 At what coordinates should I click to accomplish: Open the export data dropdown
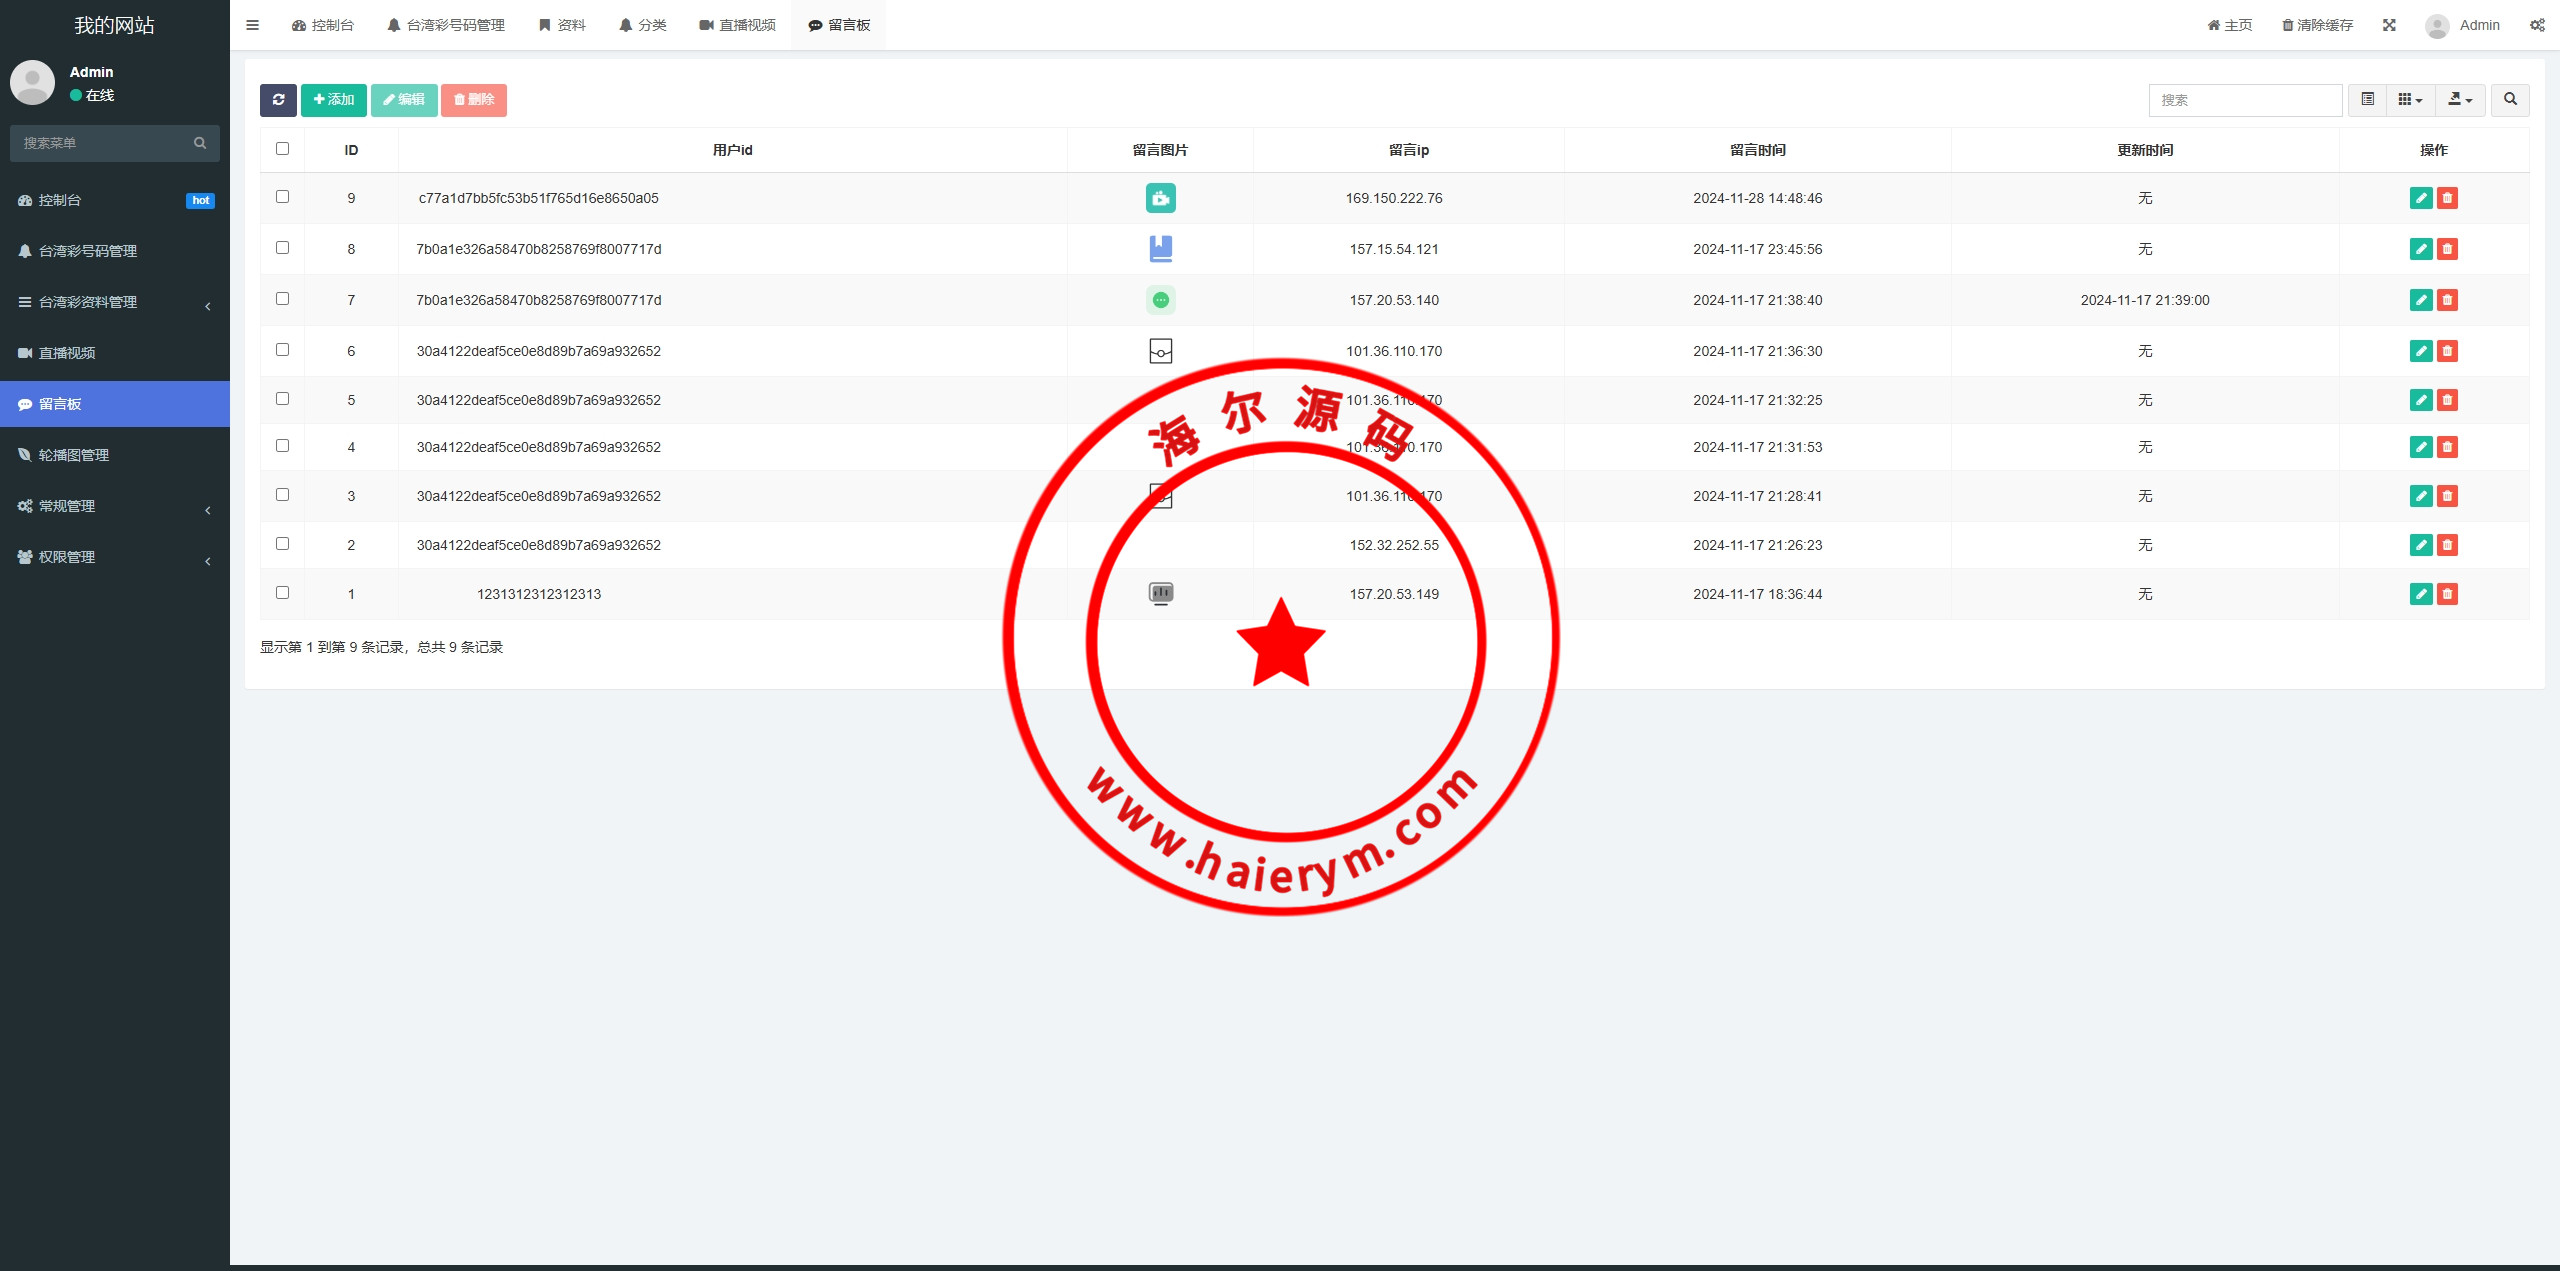click(2460, 100)
